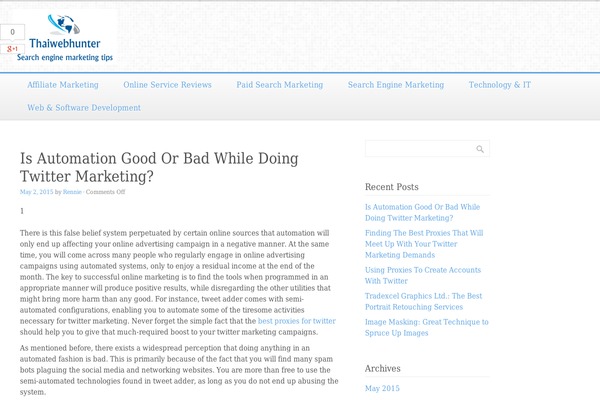600x400 pixels.
Task: Click the Thaiwebhunter site title
Action: 65,43
